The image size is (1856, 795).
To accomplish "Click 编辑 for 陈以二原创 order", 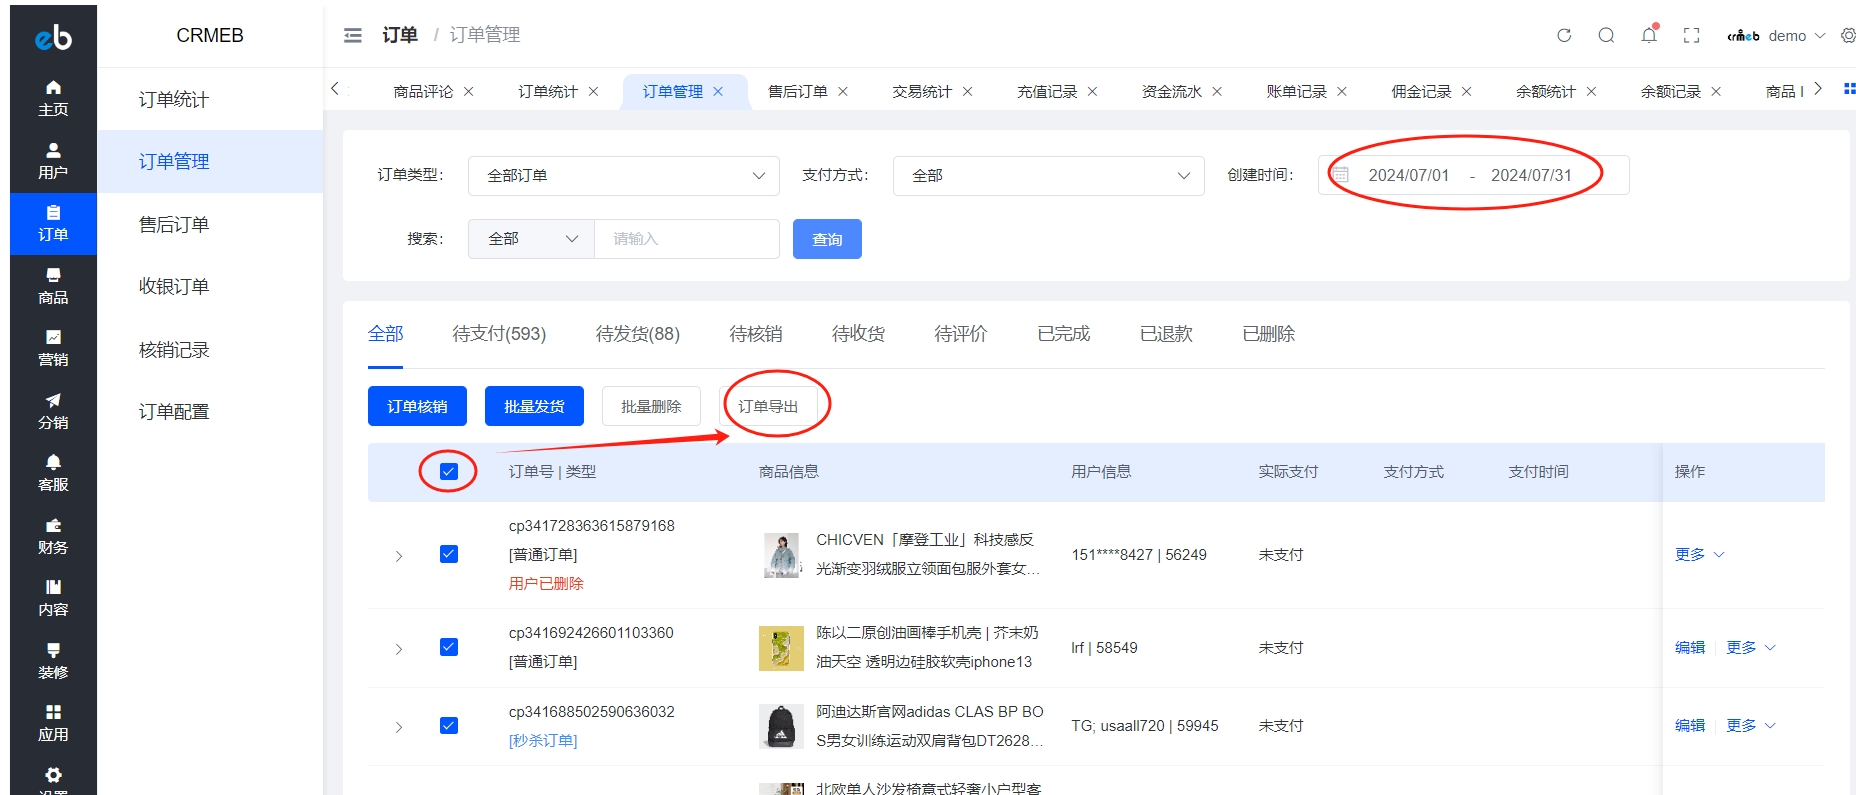I will pos(1690,647).
